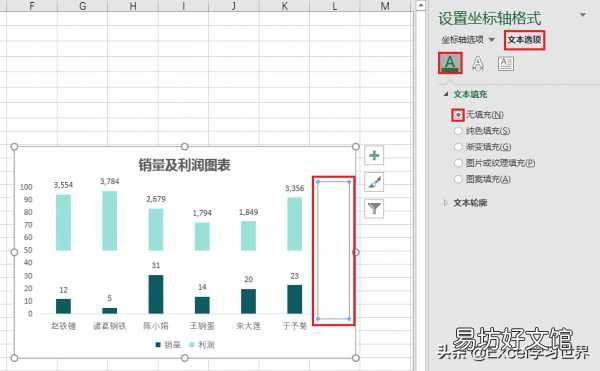Click the data label 3,784
This screenshot has width=600, height=371.
pos(109,181)
